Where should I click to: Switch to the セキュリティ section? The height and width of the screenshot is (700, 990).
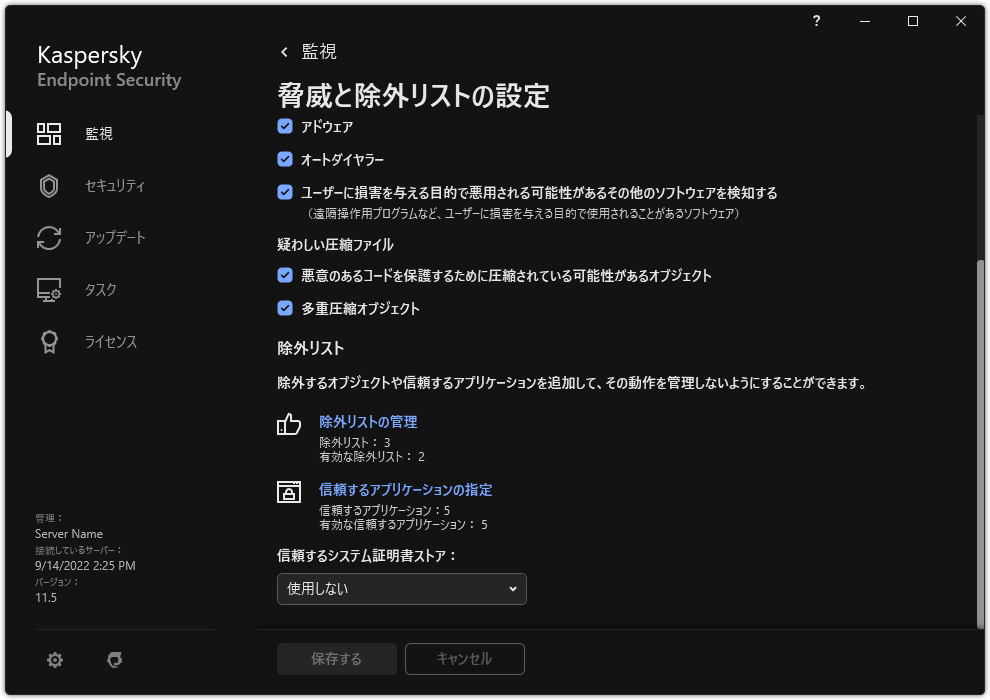116,185
